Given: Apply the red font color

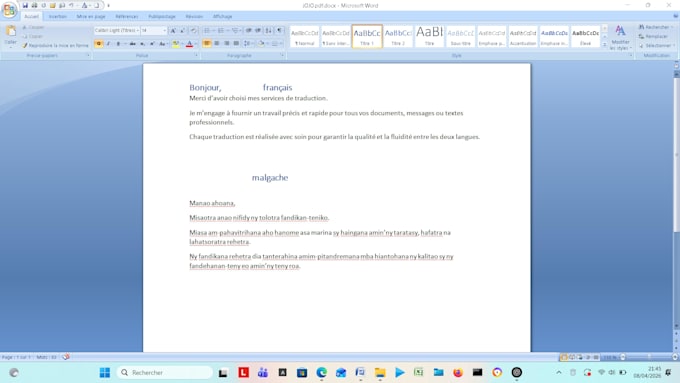Looking at the screenshot, I should [189, 44].
